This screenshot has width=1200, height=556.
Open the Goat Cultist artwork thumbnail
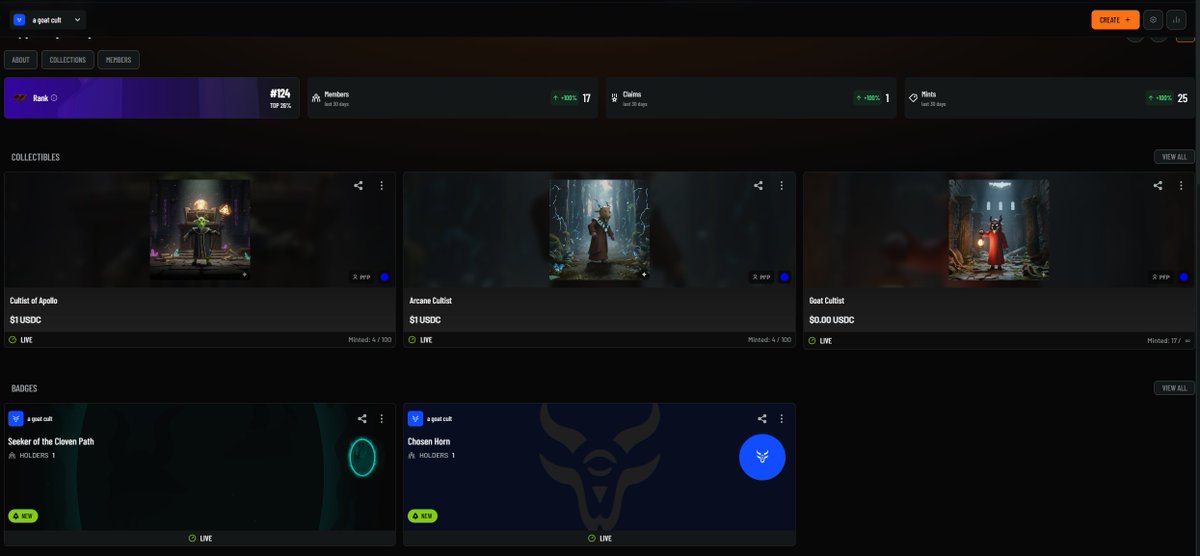click(999, 230)
